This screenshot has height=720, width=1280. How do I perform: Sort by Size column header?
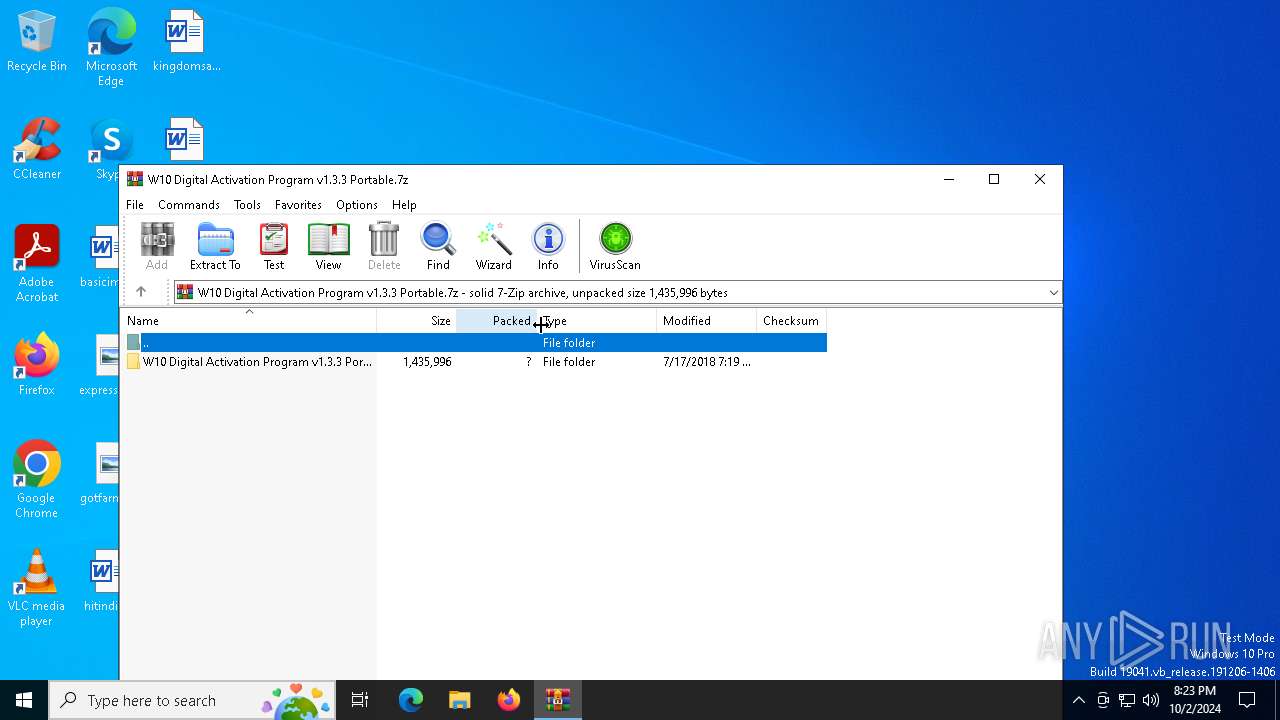pos(416,321)
